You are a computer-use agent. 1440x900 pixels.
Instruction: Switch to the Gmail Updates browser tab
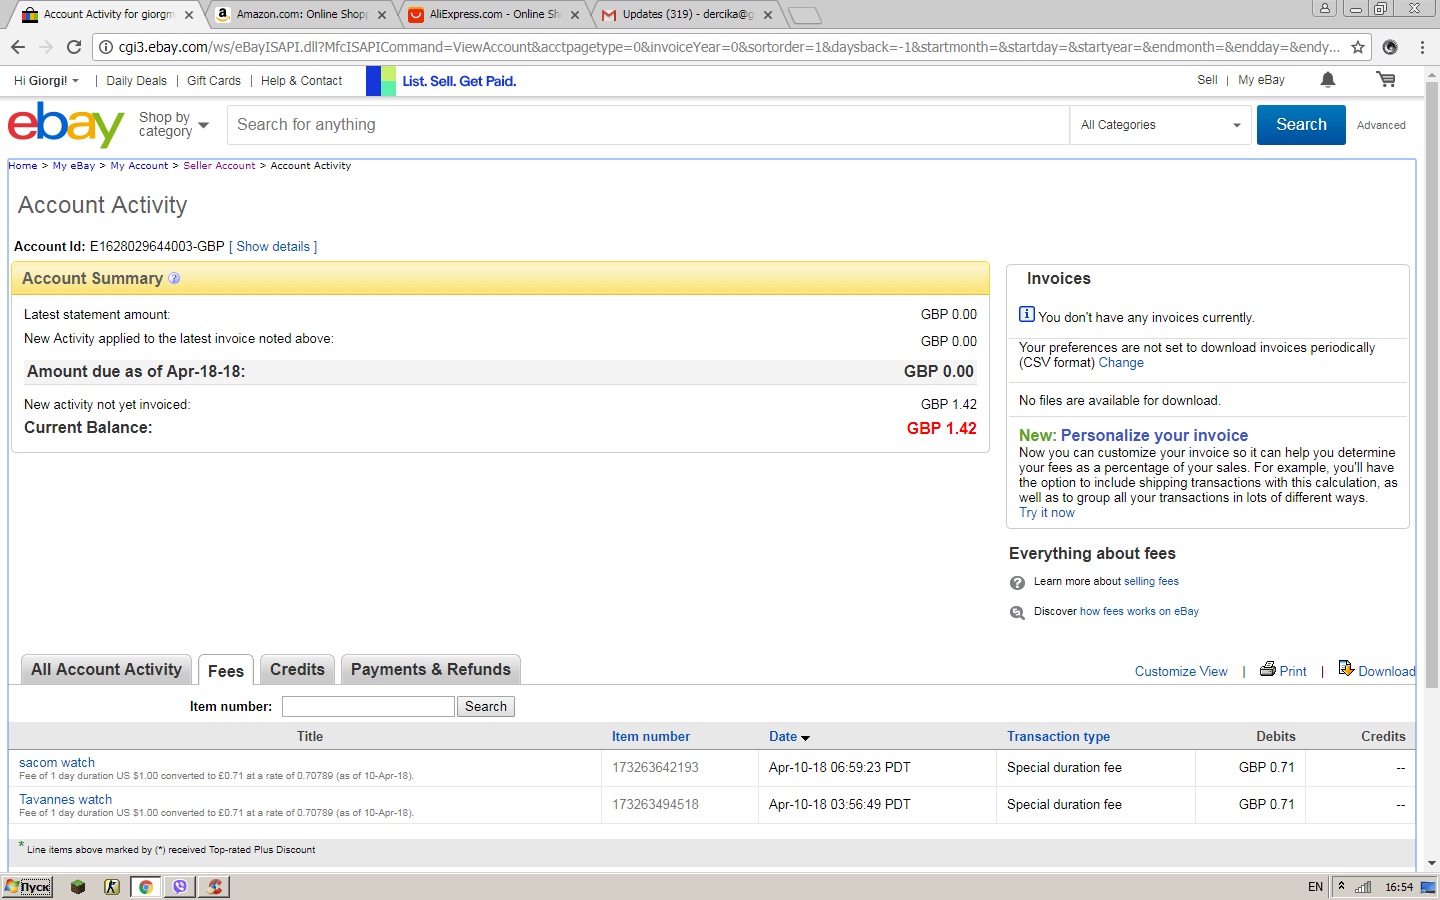pos(686,15)
